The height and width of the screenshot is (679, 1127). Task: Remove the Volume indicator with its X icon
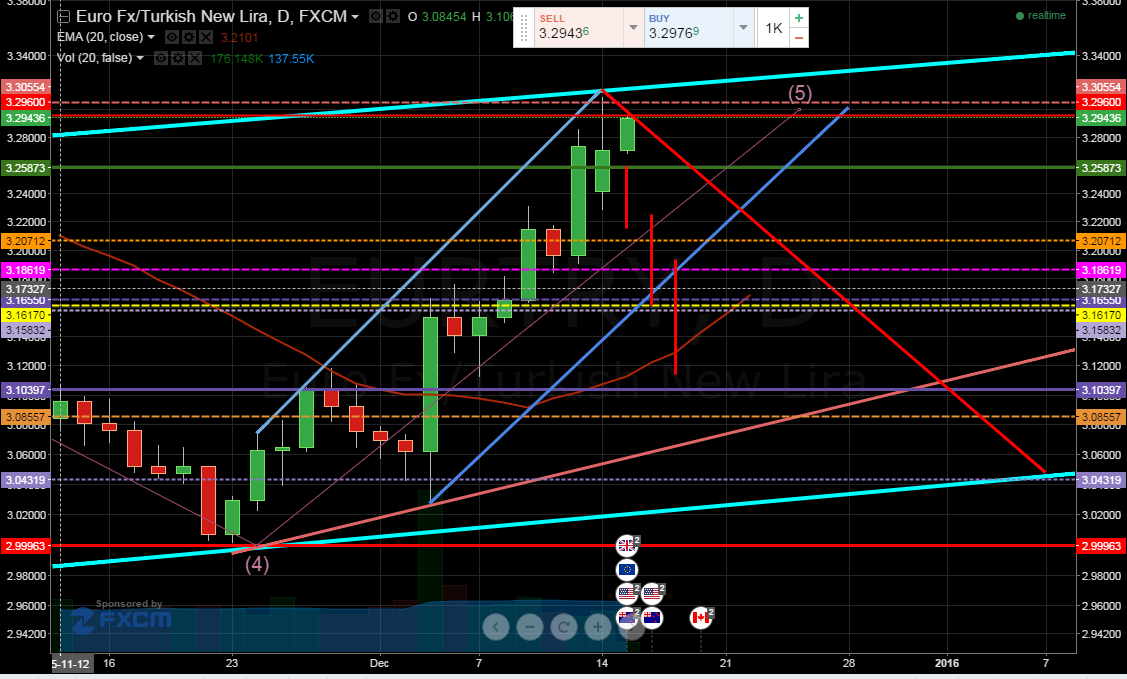pos(195,58)
